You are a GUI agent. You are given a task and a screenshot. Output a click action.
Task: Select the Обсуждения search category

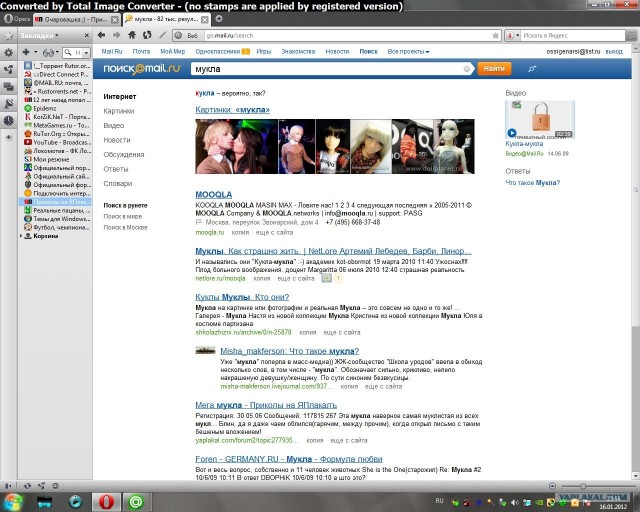tap(124, 154)
